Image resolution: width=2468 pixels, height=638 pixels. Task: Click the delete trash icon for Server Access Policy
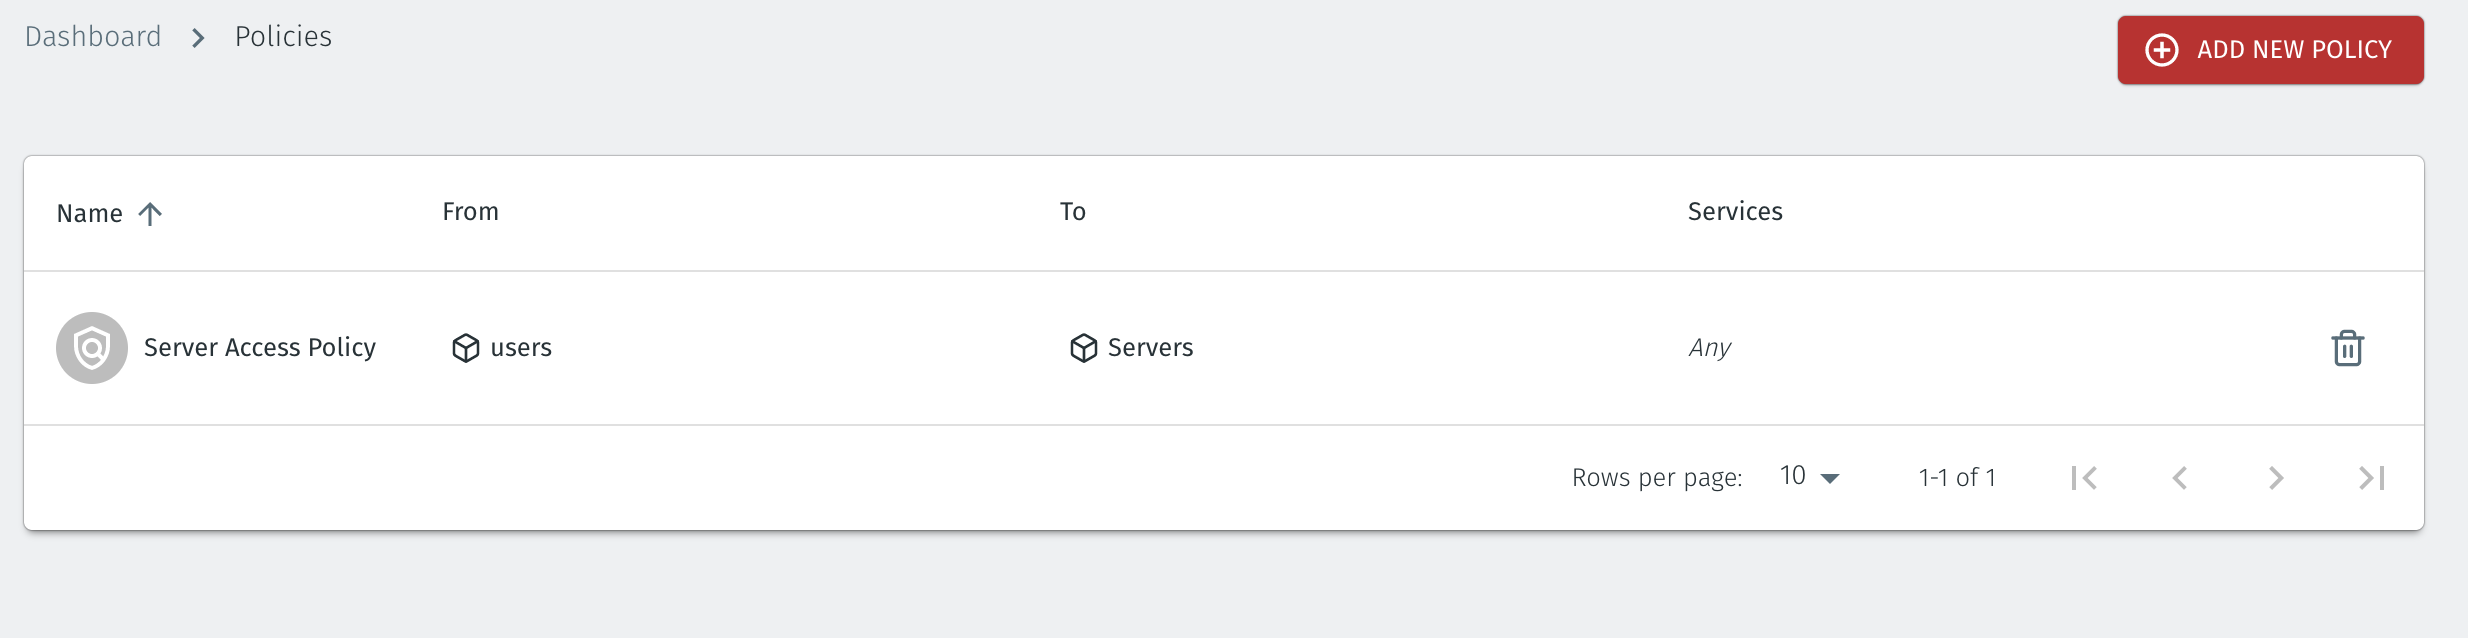click(2347, 348)
